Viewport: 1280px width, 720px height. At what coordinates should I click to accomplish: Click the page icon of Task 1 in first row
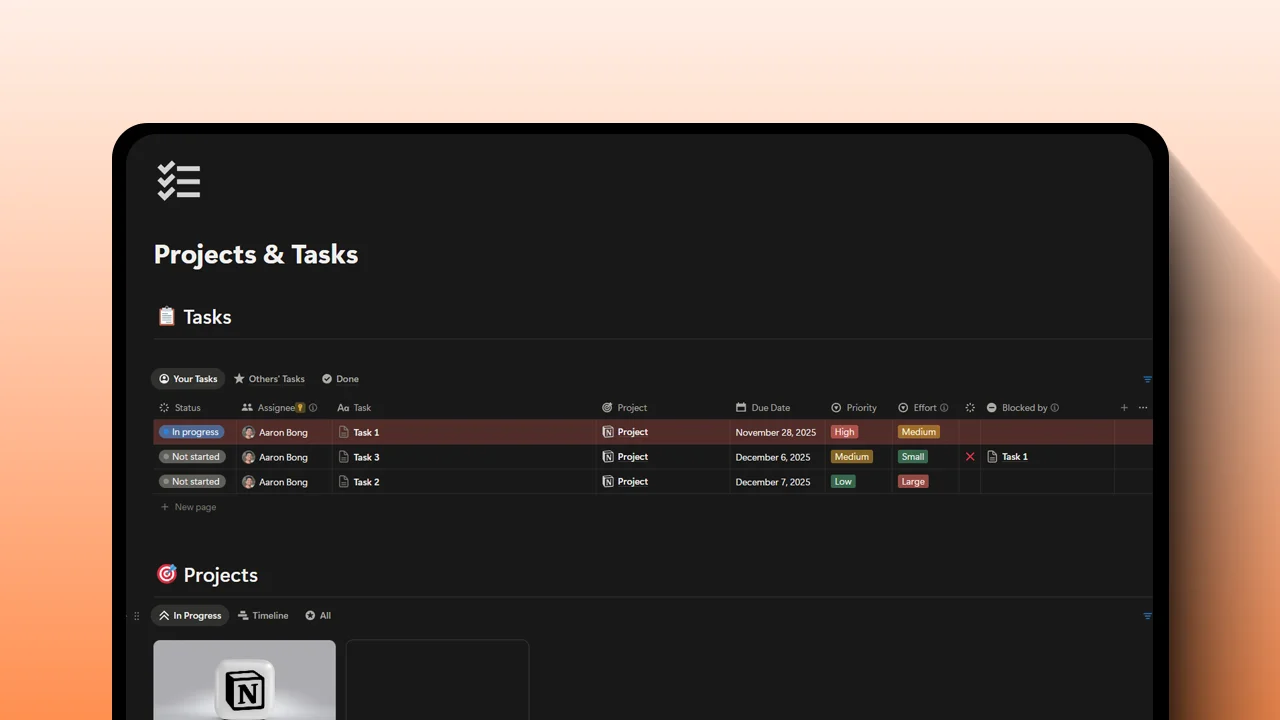click(344, 432)
